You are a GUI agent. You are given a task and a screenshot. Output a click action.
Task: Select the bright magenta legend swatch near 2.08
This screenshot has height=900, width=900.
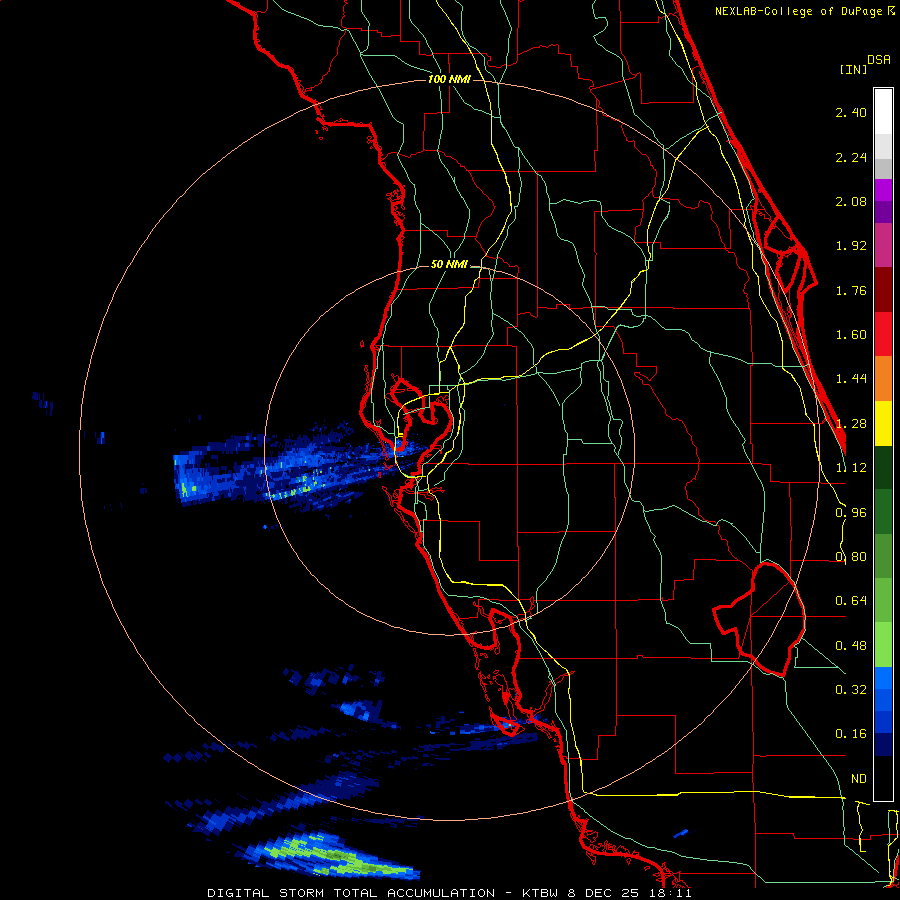click(x=883, y=190)
